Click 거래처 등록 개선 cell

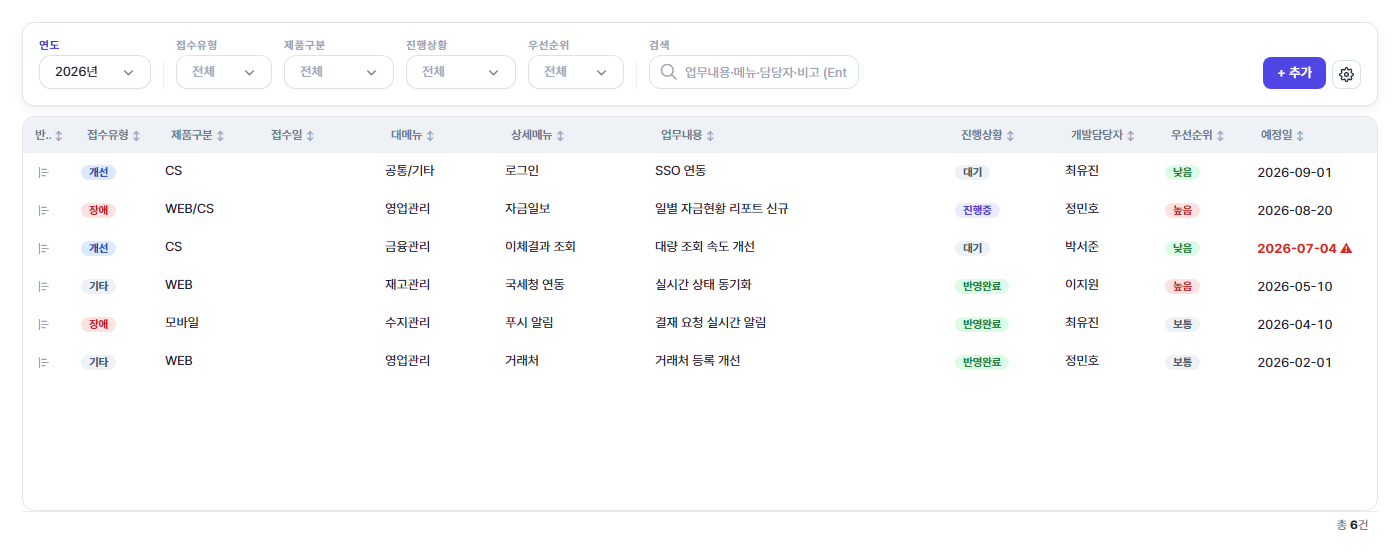(698, 361)
